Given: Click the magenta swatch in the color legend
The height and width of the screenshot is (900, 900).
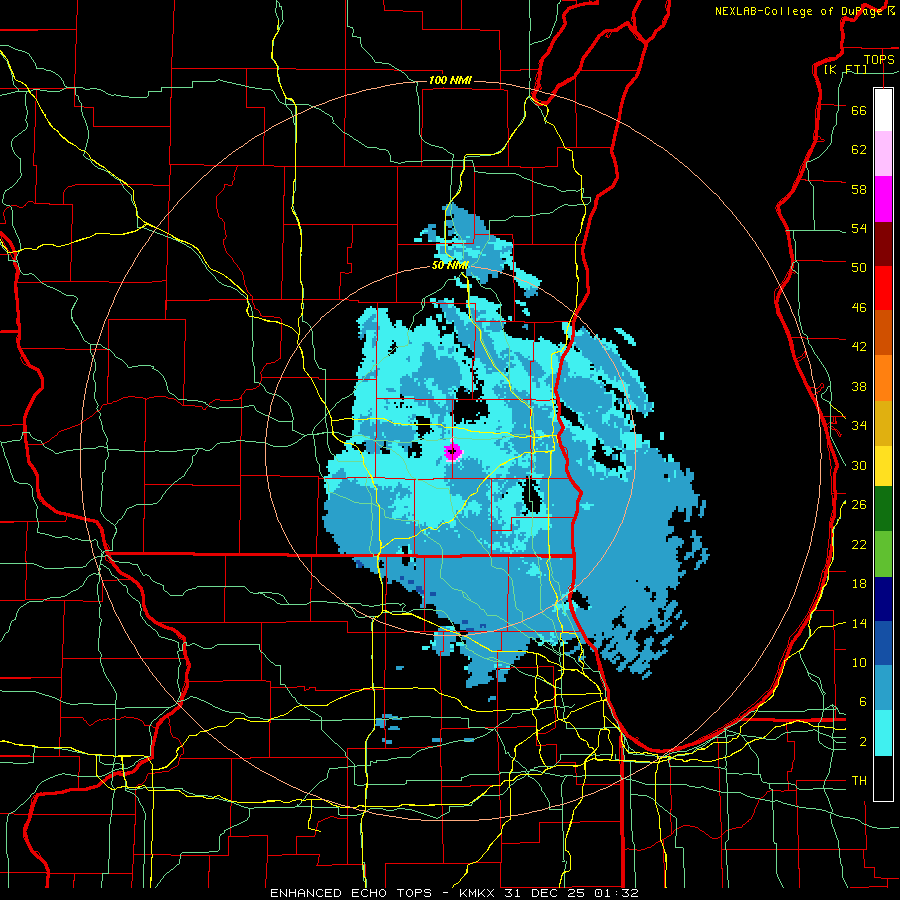Looking at the screenshot, I should point(883,199).
